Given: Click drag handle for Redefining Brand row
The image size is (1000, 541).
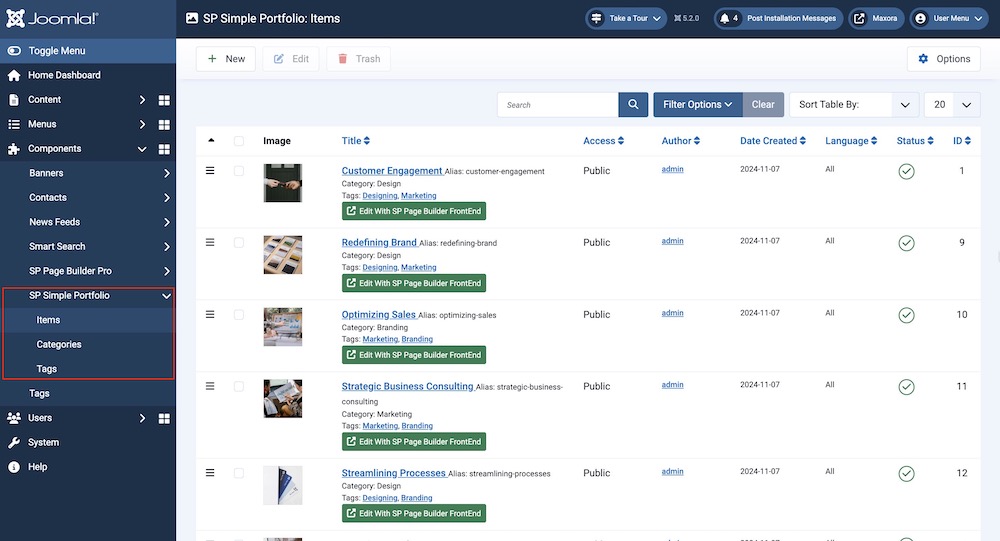Looking at the screenshot, I should (x=210, y=242).
